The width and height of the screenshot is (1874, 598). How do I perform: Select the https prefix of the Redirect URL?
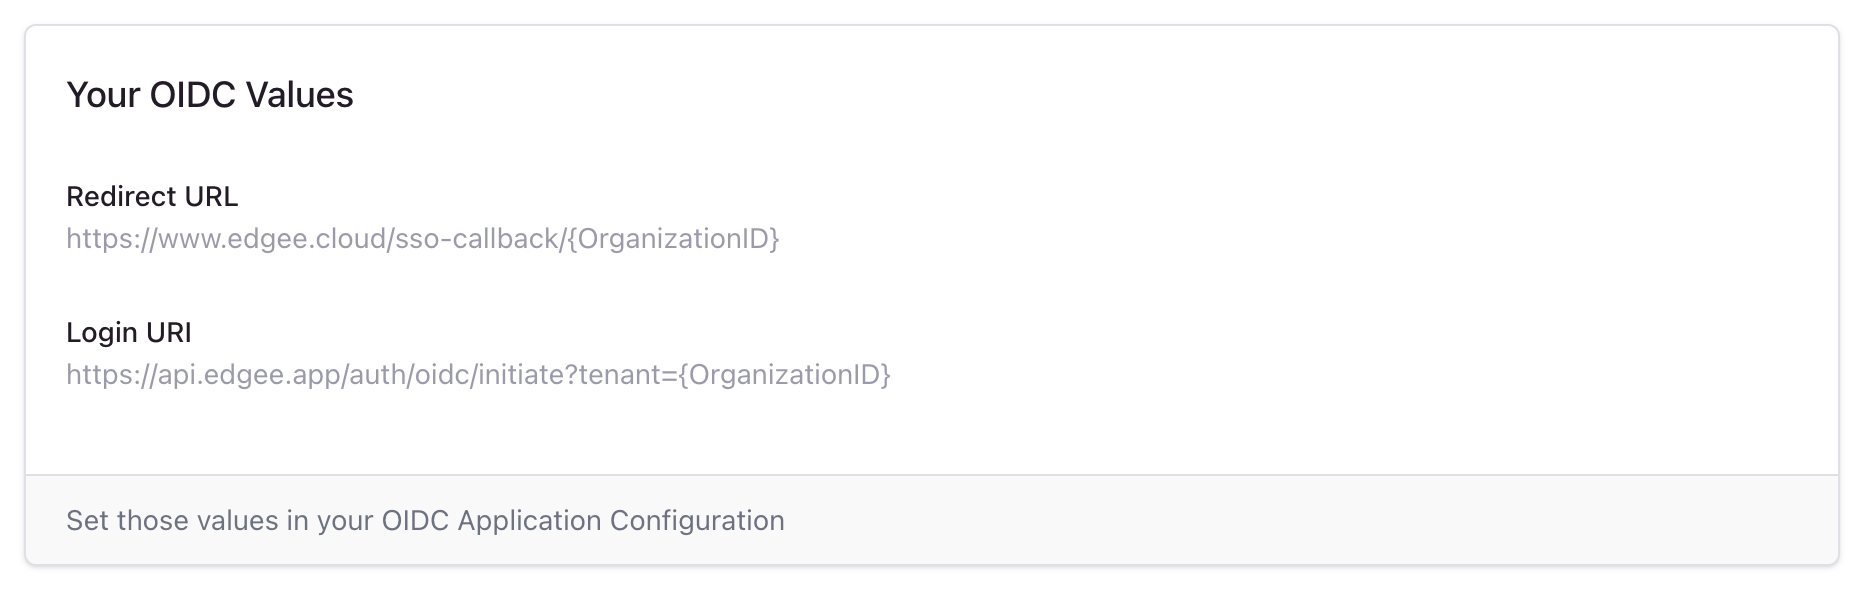pyautogui.click(x=100, y=239)
